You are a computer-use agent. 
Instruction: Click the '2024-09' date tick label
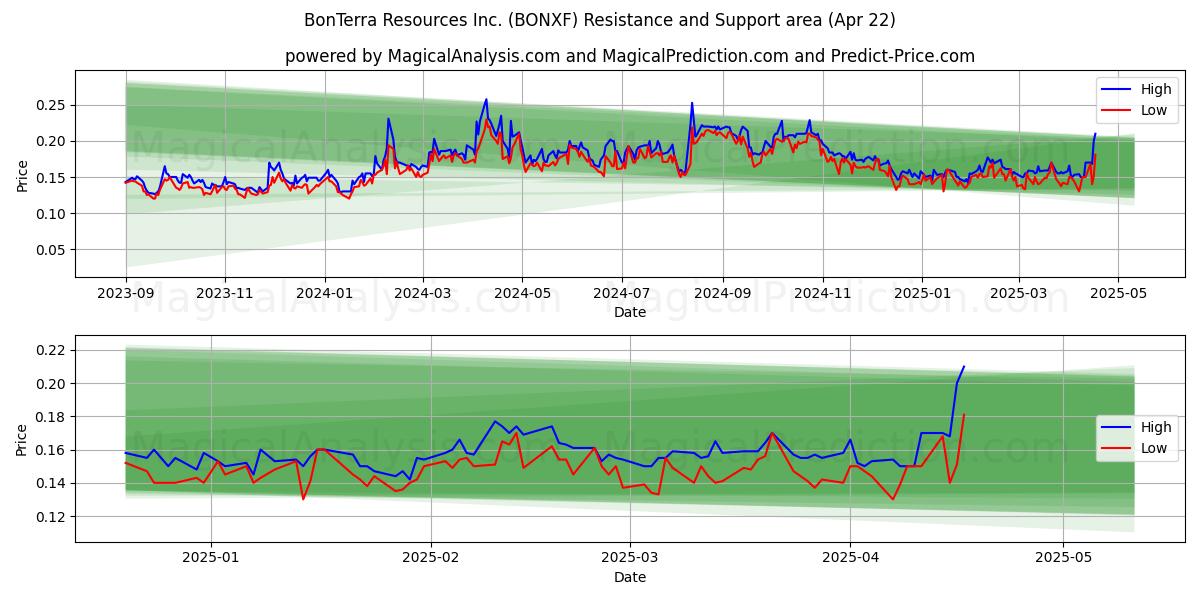(723, 294)
